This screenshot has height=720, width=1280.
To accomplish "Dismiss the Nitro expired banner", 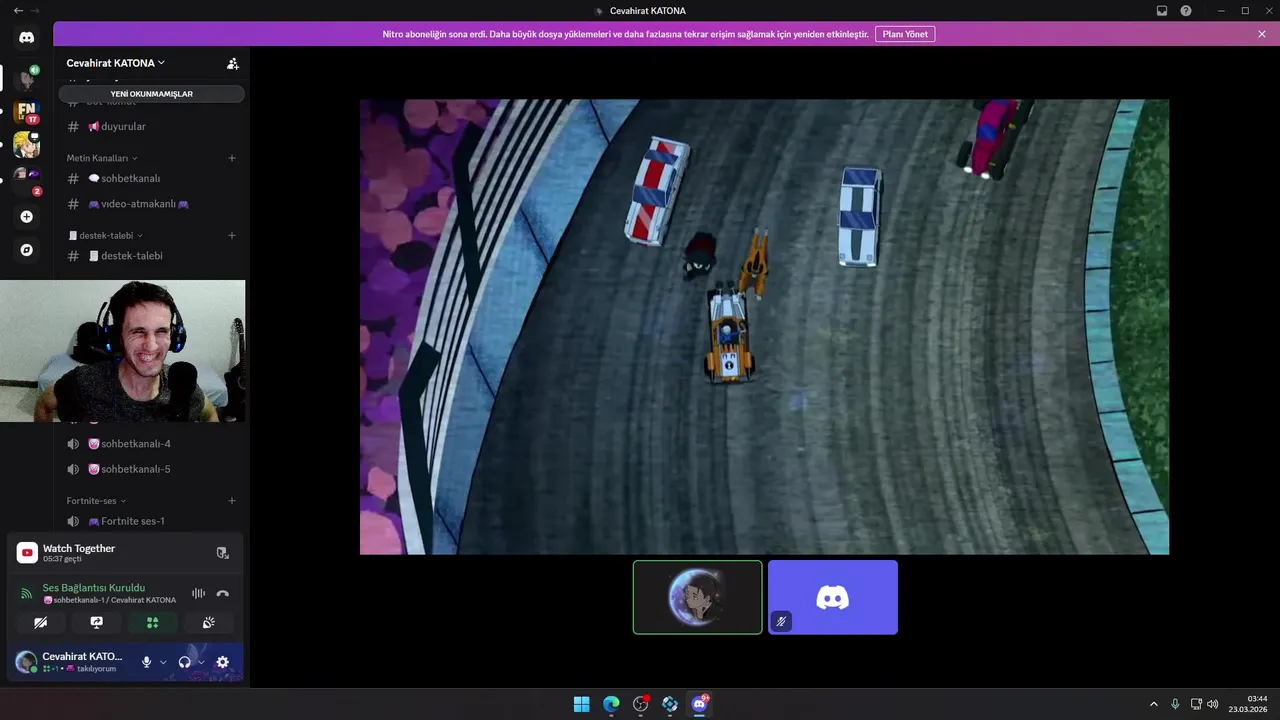I will [x=1262, y=34].
